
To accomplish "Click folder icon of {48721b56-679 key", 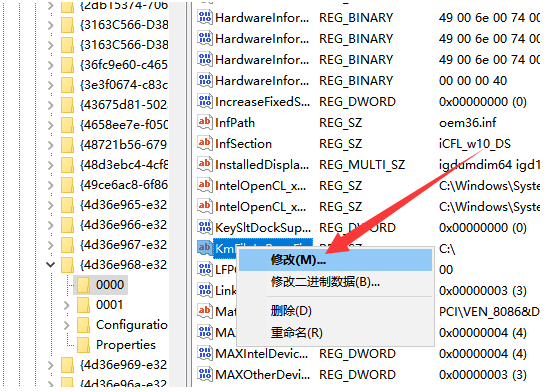I will [67, 145].
